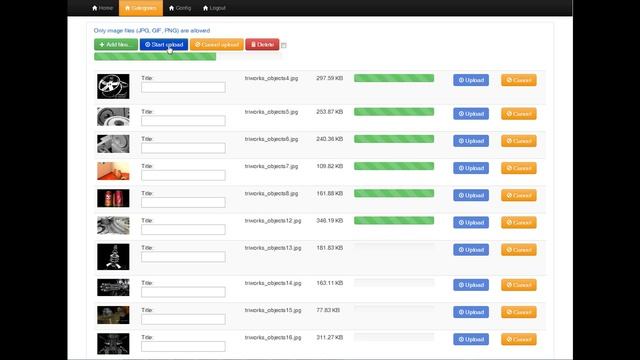Upload triworks_objects7.jpg with its Upload button
This screenshot has height=360, width=640.
point(471,168)
